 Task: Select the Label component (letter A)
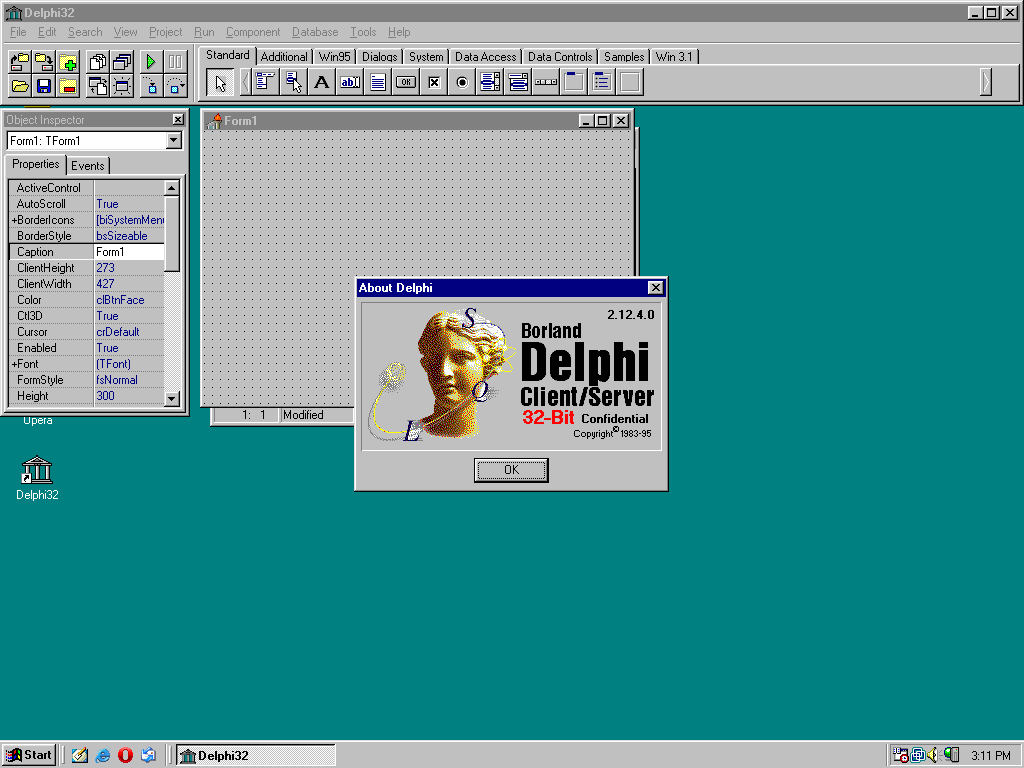point(321,82)
